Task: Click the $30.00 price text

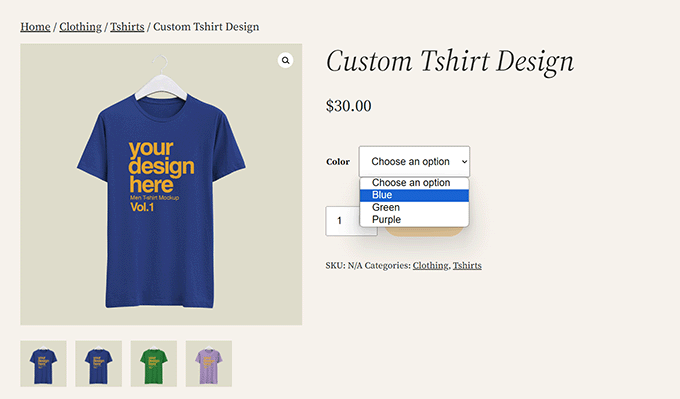Action: (x=349, y=106)
